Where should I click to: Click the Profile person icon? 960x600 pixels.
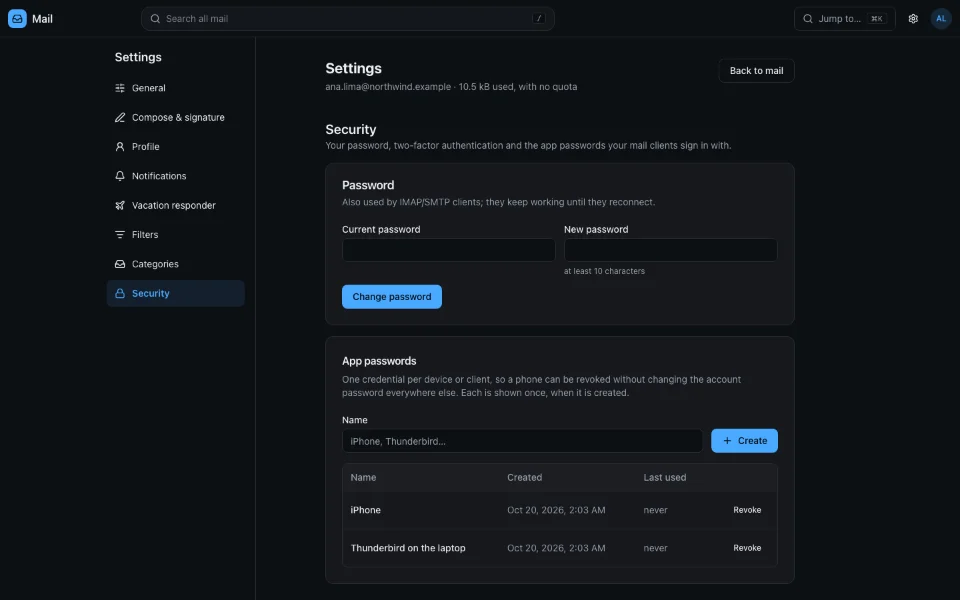point(120,147)
